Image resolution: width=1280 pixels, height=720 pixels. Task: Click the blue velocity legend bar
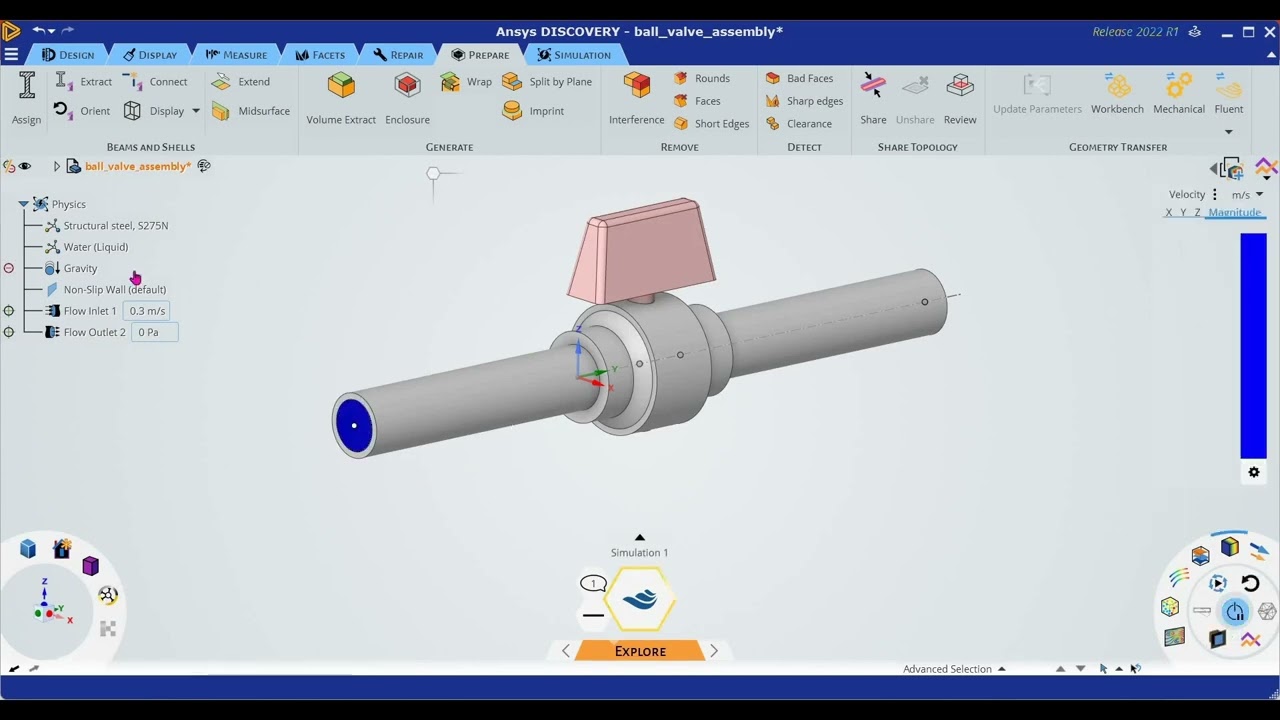[x=1253, y=346]
